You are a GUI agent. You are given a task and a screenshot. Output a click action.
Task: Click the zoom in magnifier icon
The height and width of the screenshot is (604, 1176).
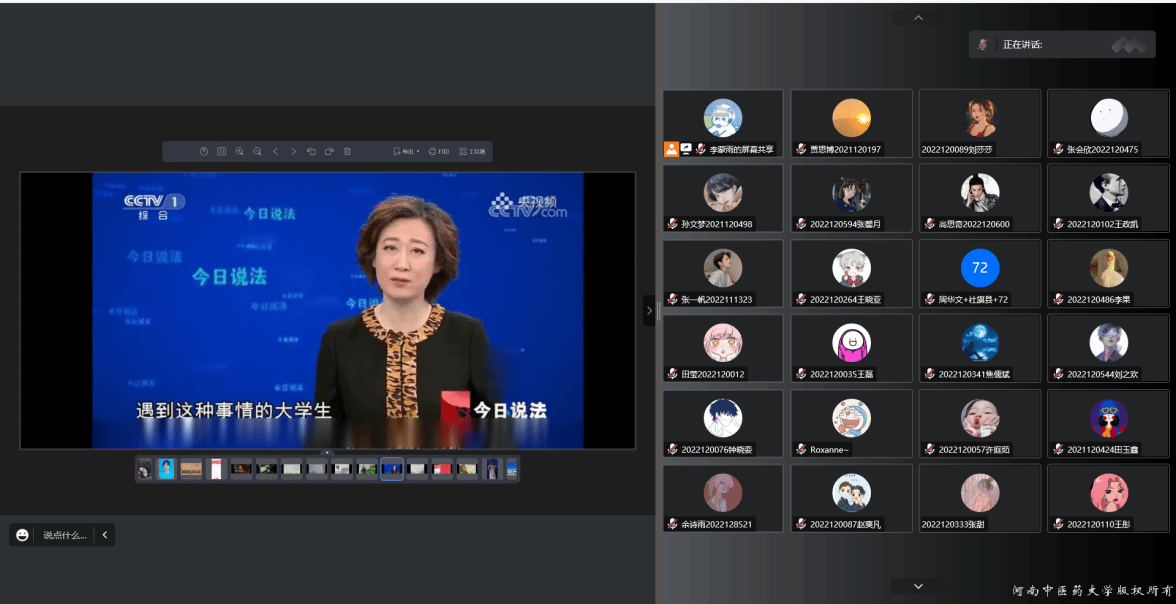[x=239, y=151]
